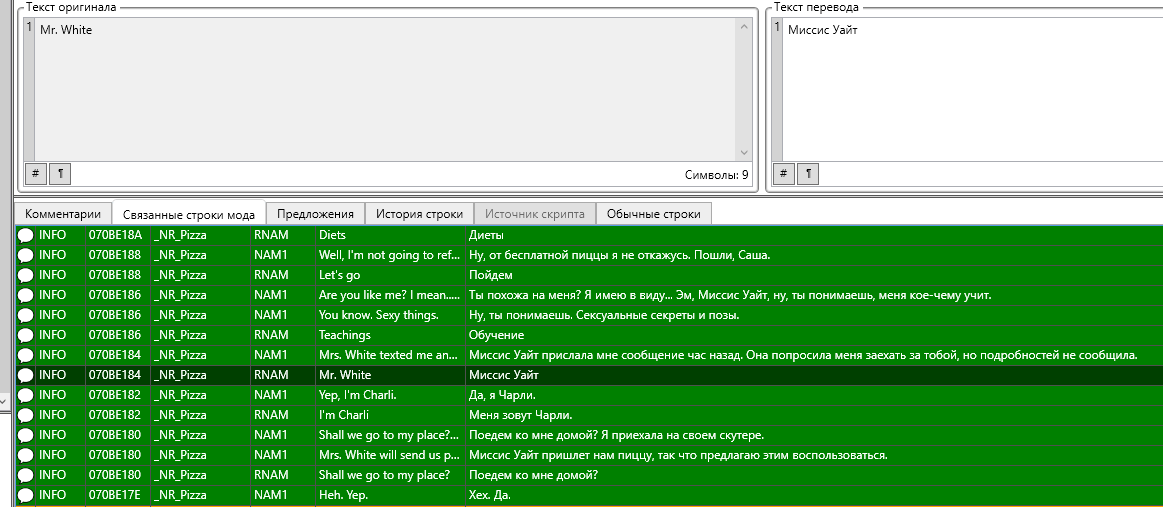Image resolution: width=1163 pixels, height=507 pixels.
Task: Click the speech bubble icon beside "You know. Sexy things."
Action: 25,315
